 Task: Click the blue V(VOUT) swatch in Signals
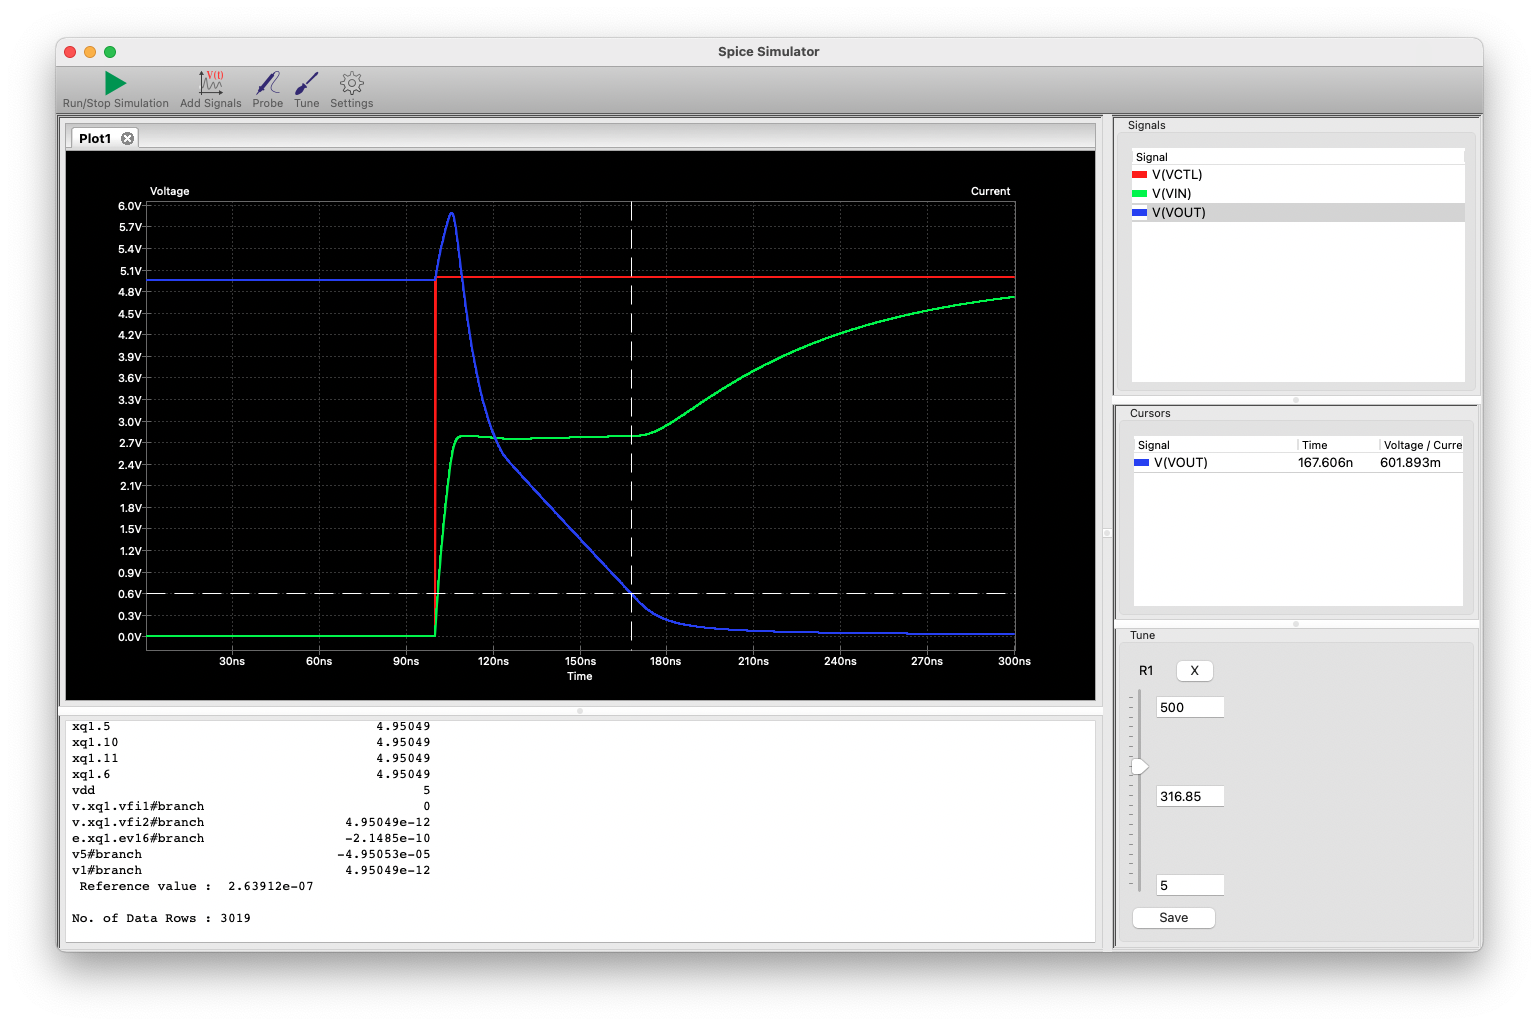pyautogui.click(x=1139, y=213)
